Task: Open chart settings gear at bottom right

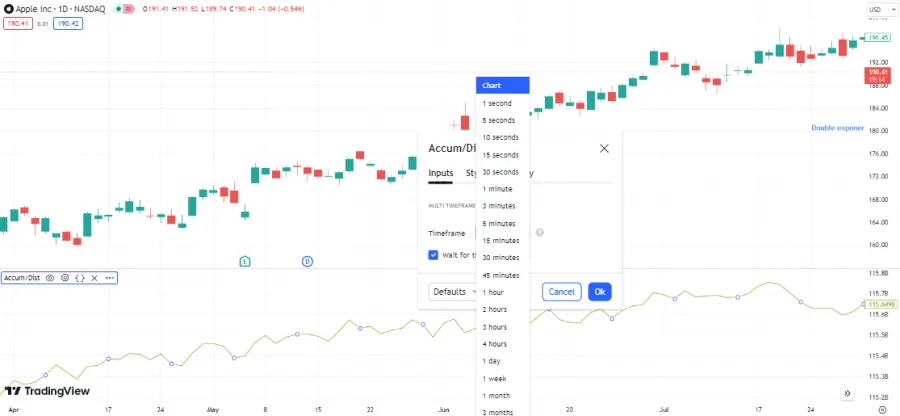Action: tap(883, 410)
